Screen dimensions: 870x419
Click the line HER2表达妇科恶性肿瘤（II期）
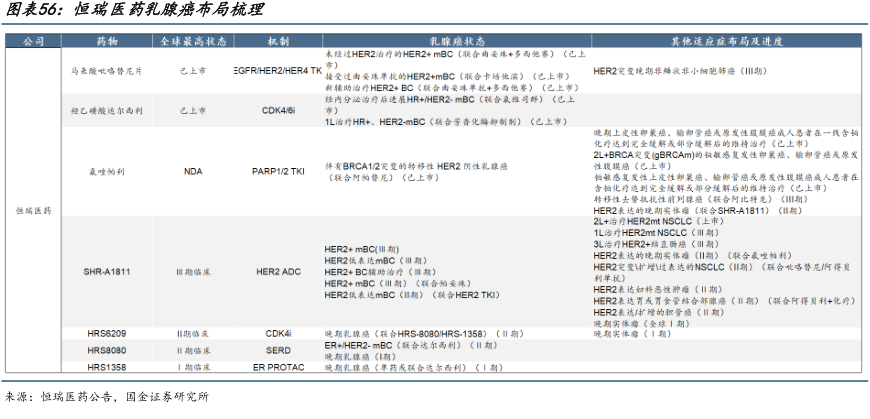(x=657, y=289)
